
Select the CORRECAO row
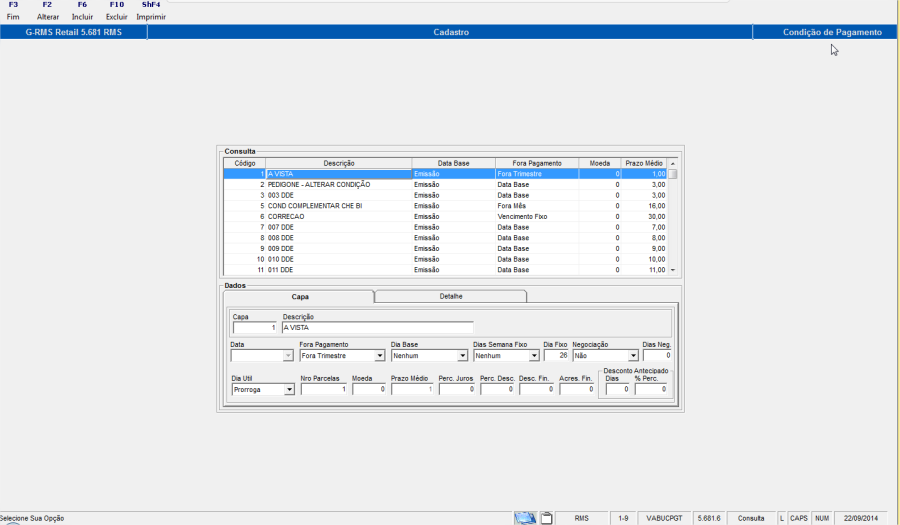pos(446,216)
